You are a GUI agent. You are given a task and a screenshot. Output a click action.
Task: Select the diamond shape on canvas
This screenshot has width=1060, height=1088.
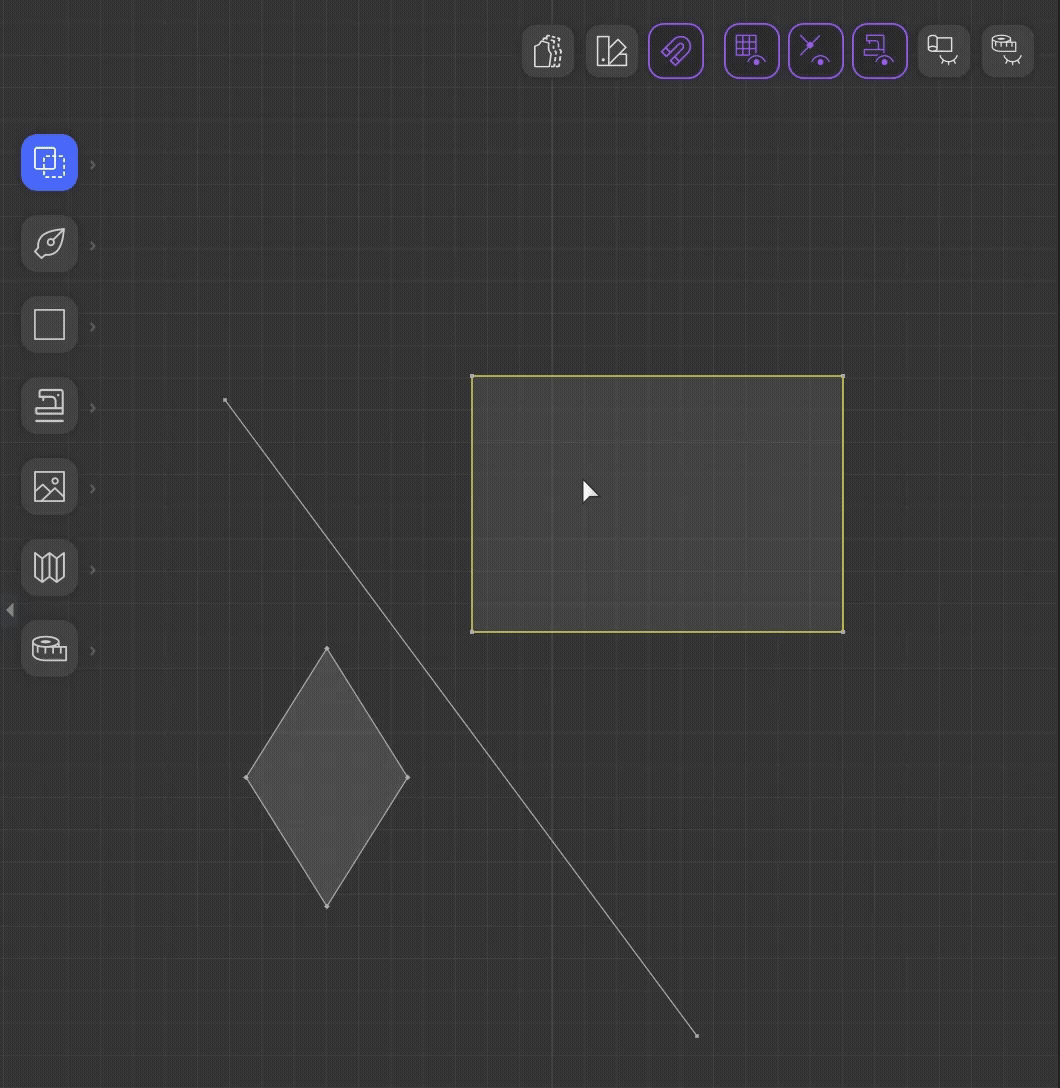[x=327, y=777]
